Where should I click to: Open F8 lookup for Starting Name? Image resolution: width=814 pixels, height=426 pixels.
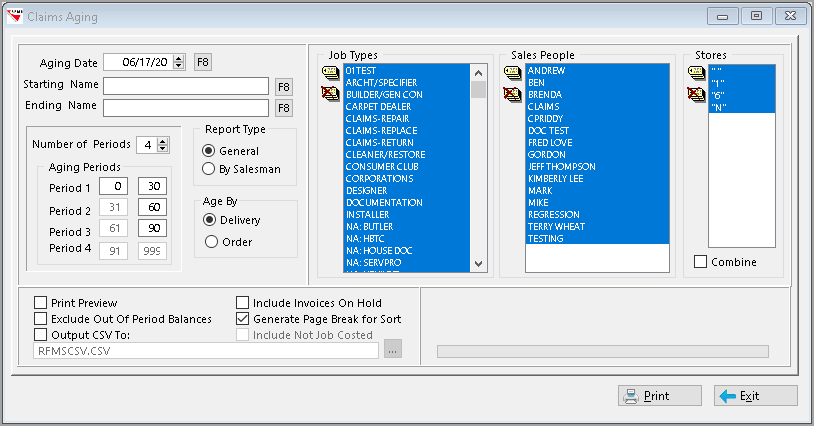click(x=283, y=87)
